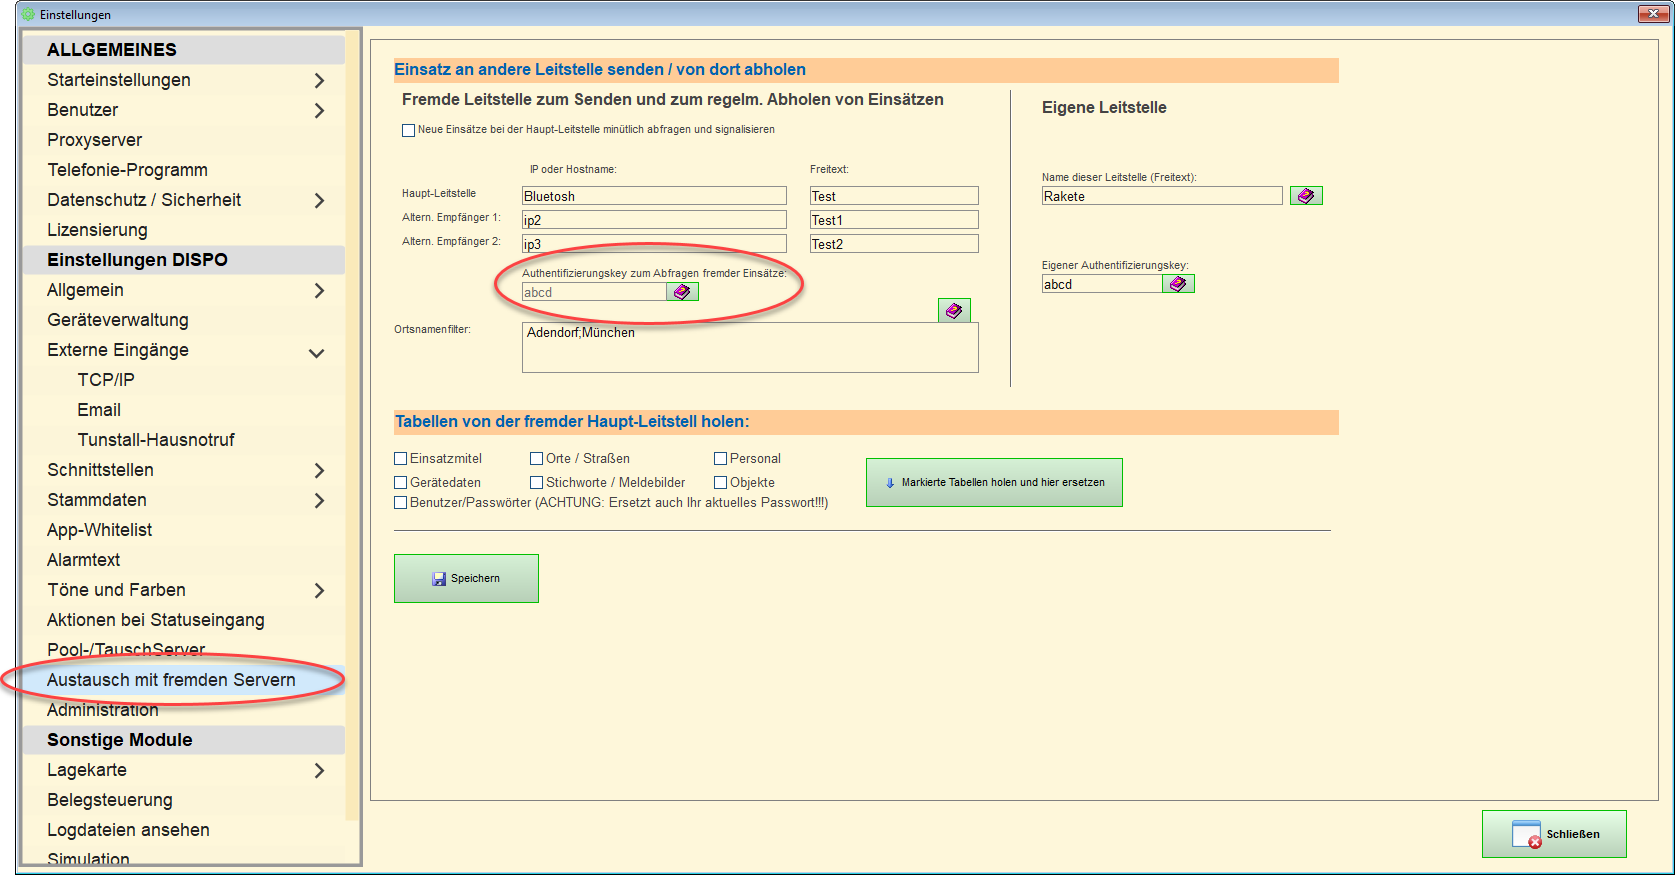Check the Einsatzmittel table checkbox

(401, 459)
